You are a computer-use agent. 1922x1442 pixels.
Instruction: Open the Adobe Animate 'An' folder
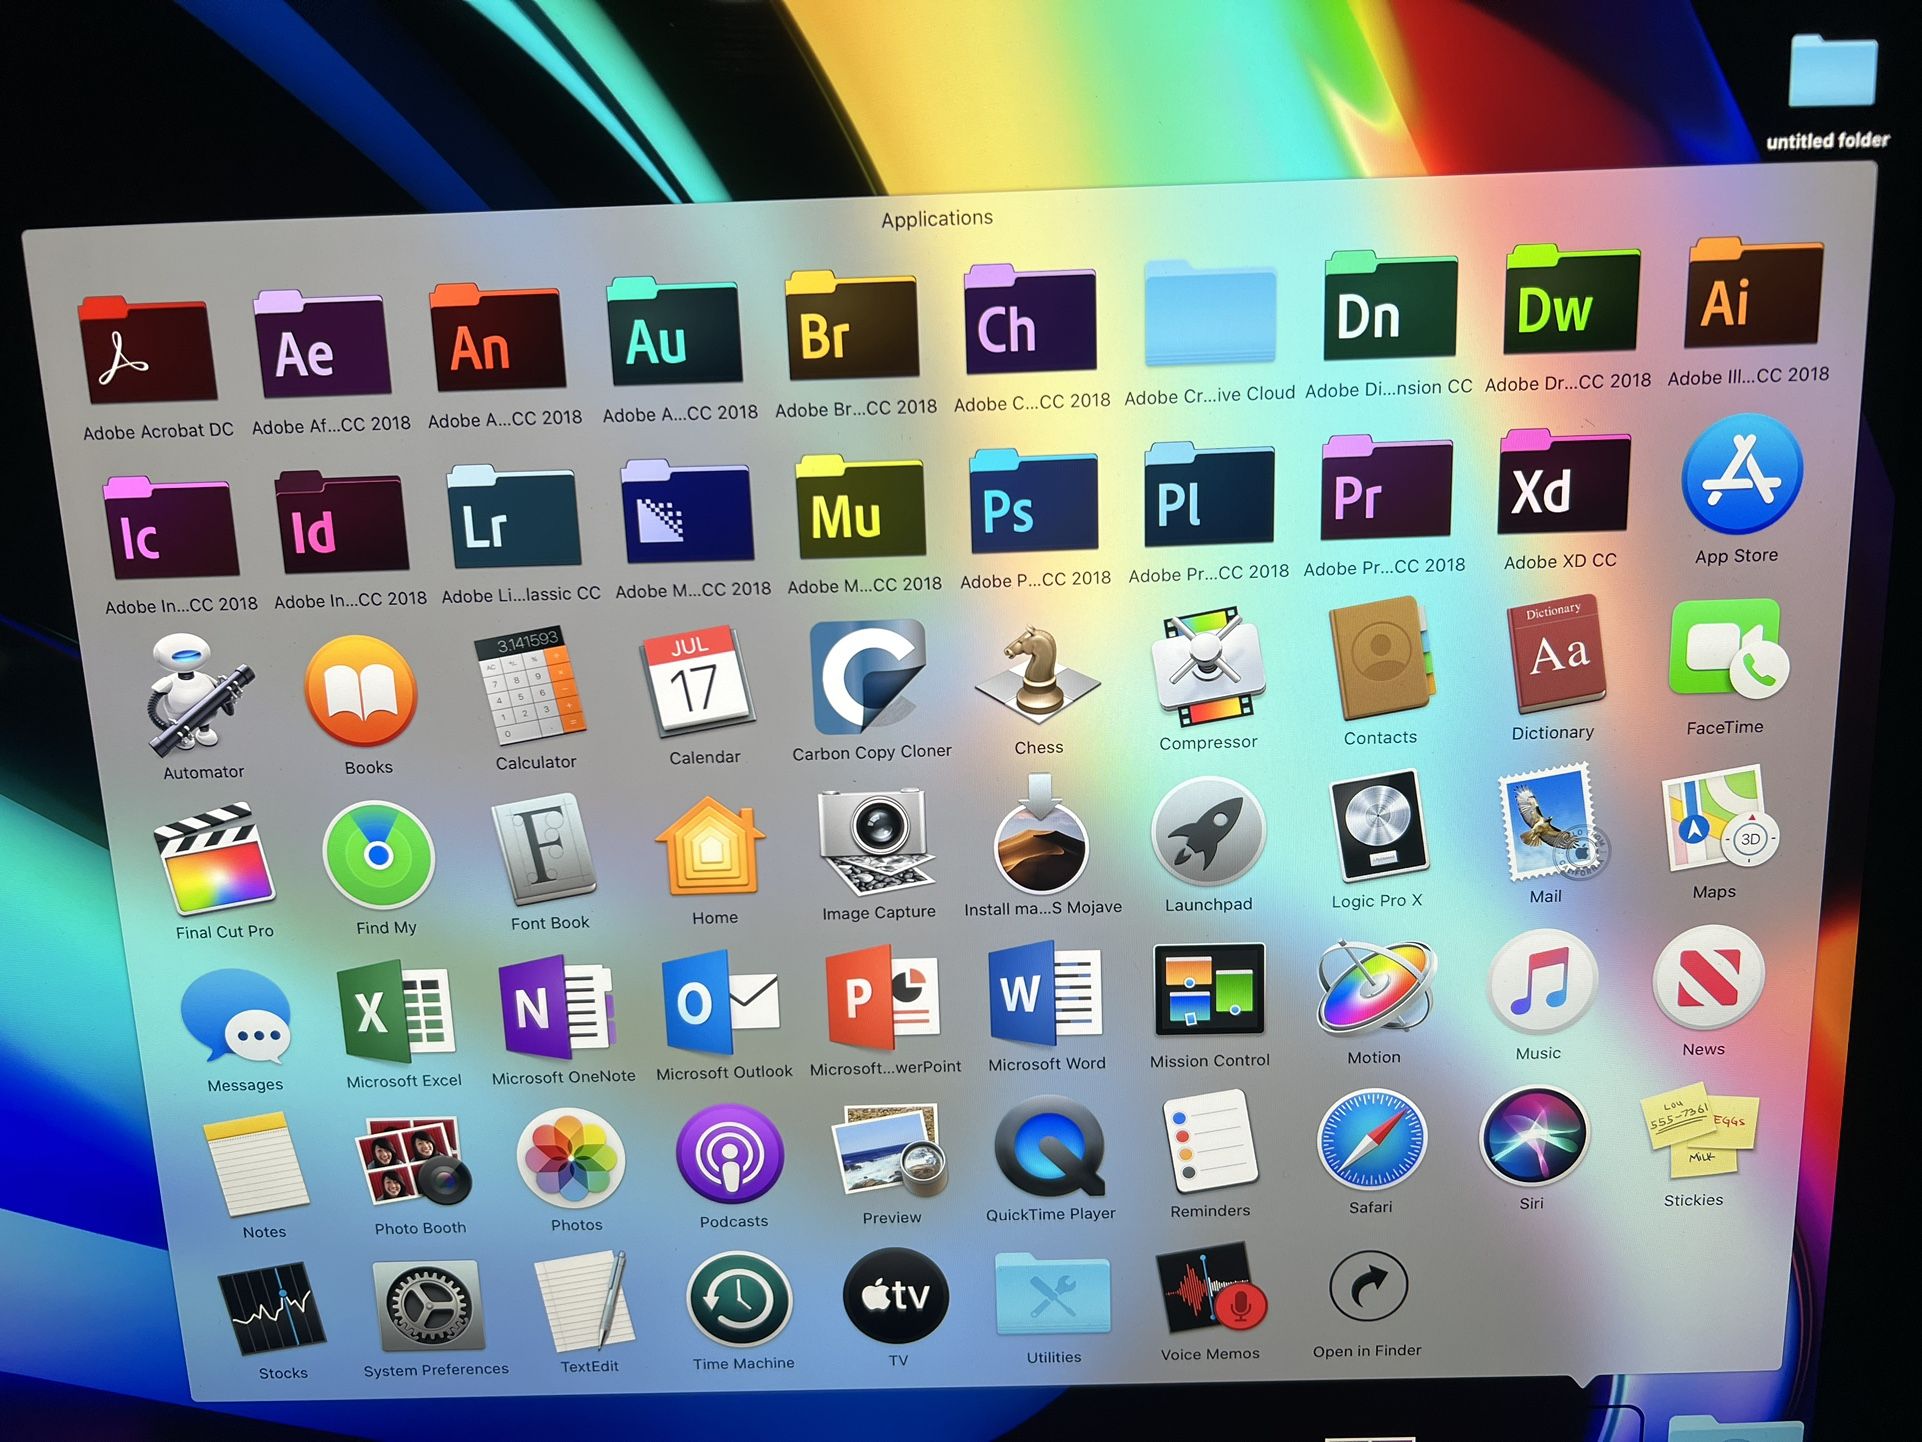(x=497, y=337)
